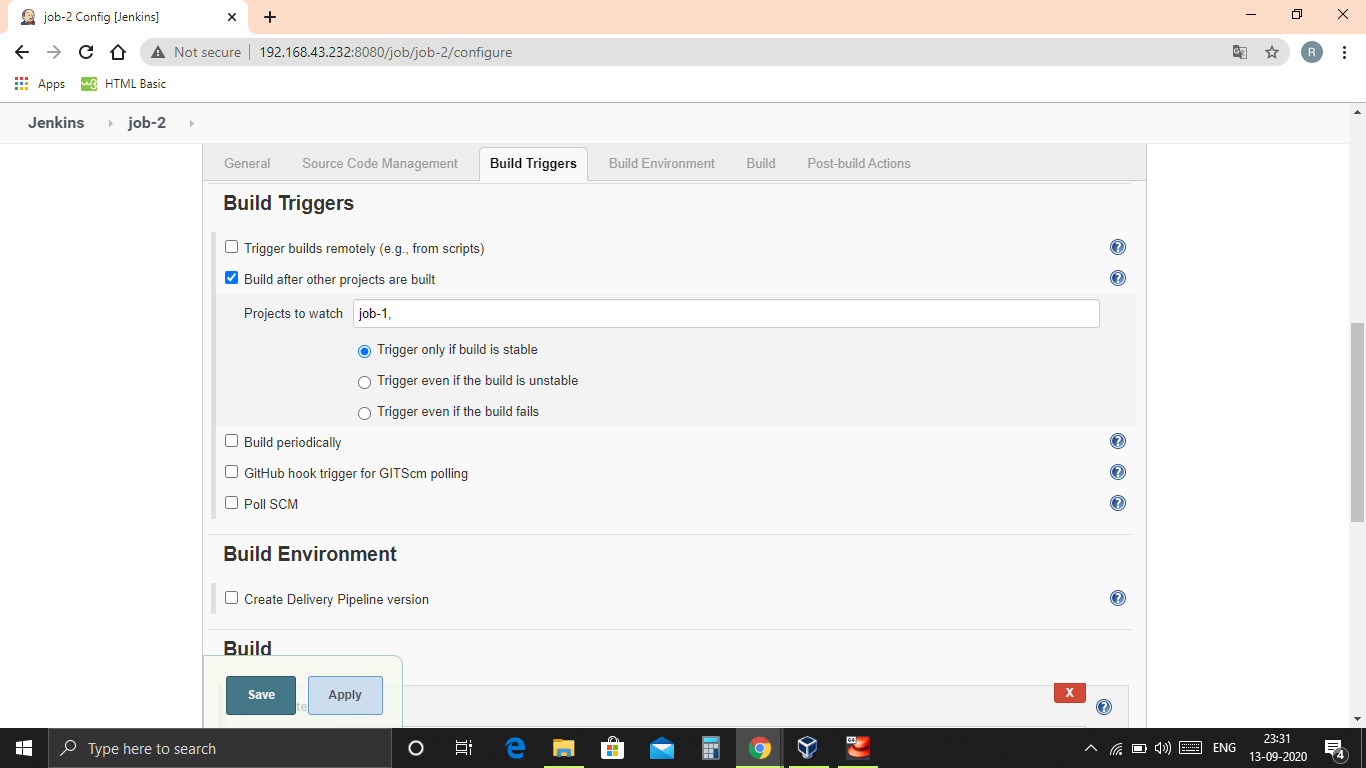Open help for GitHub hook trigger
1366x768 pixels.
[1118, 472]
